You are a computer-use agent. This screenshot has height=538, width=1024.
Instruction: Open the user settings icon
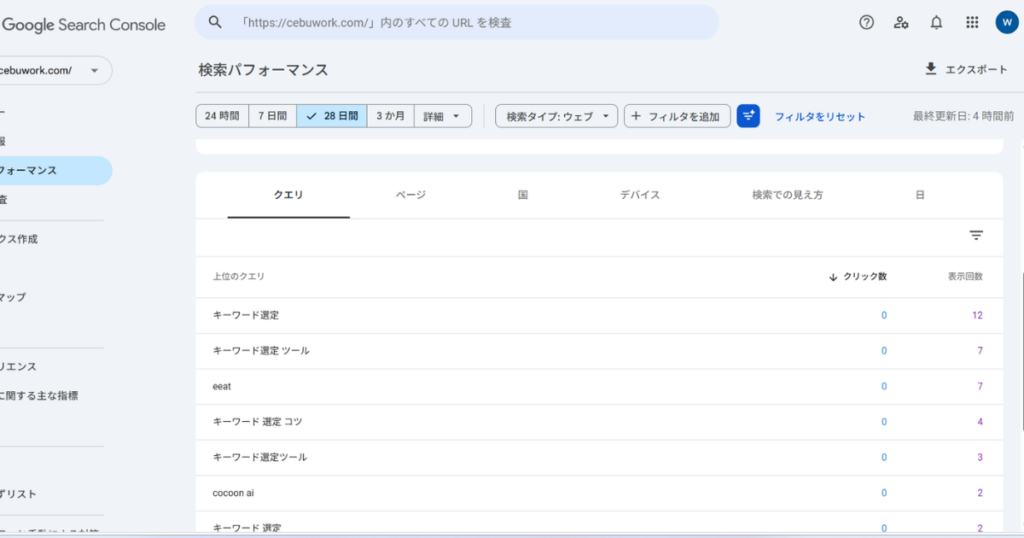click(x=901, y=22)
